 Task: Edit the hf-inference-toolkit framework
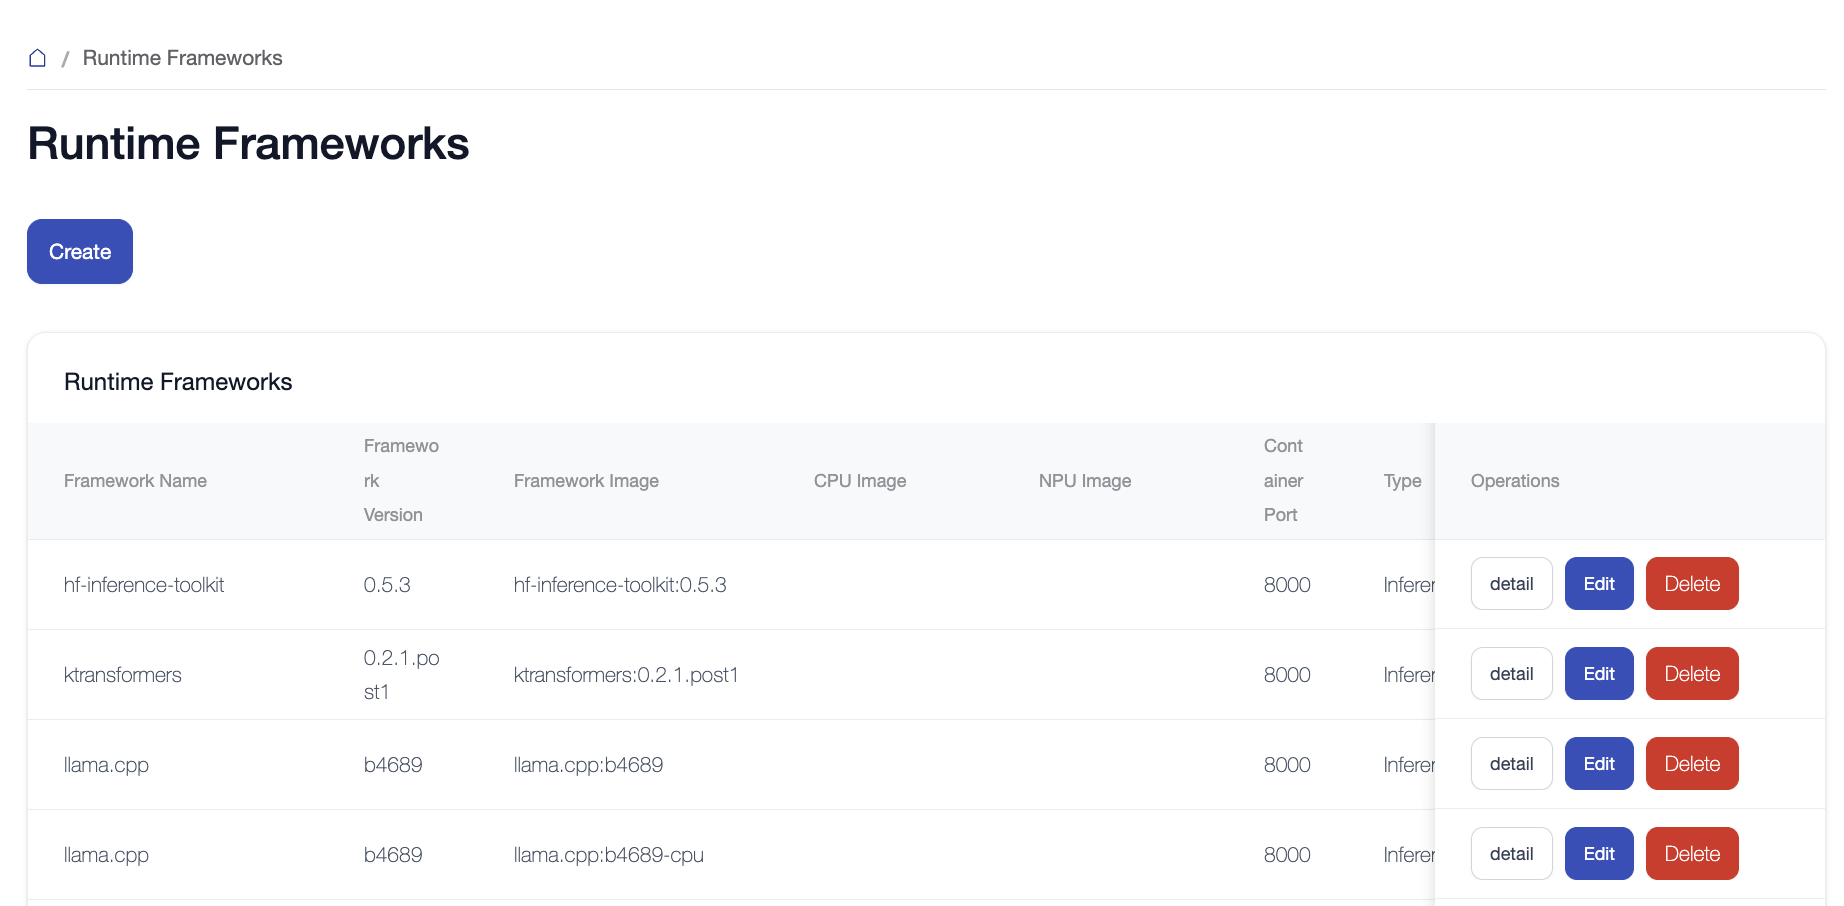click(1598, 584)
